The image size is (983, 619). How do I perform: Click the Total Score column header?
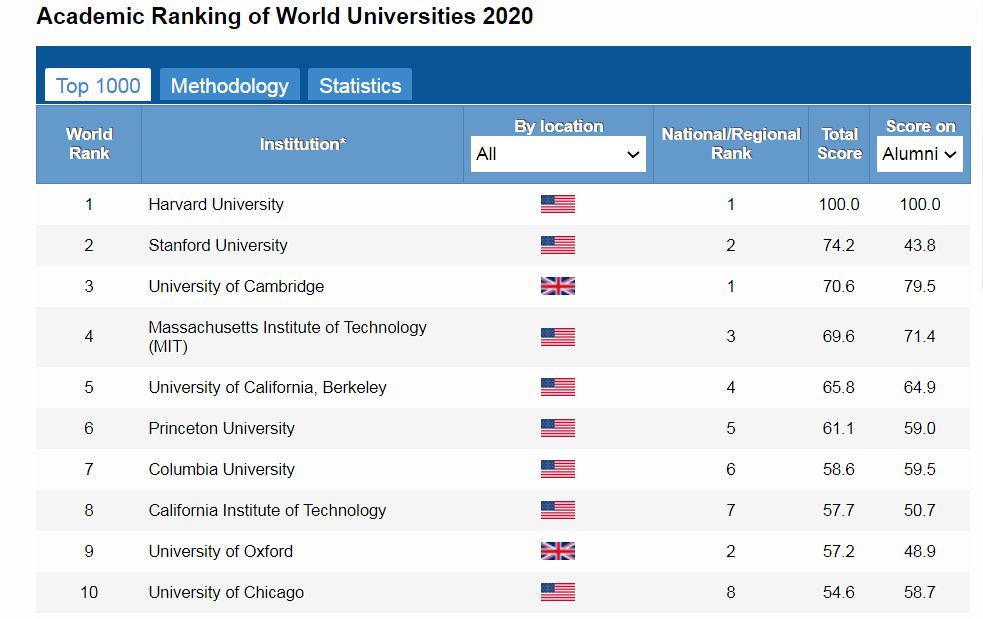(839, 144)
